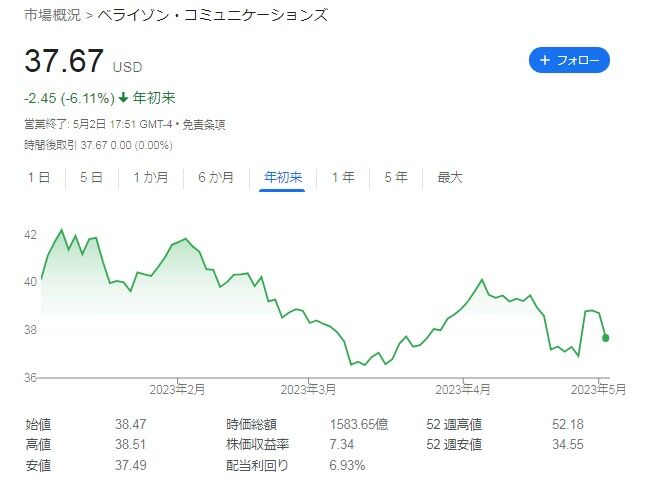
Task: Click the 株価収益率 value 7.34
Action: click(x=341, y=445)
